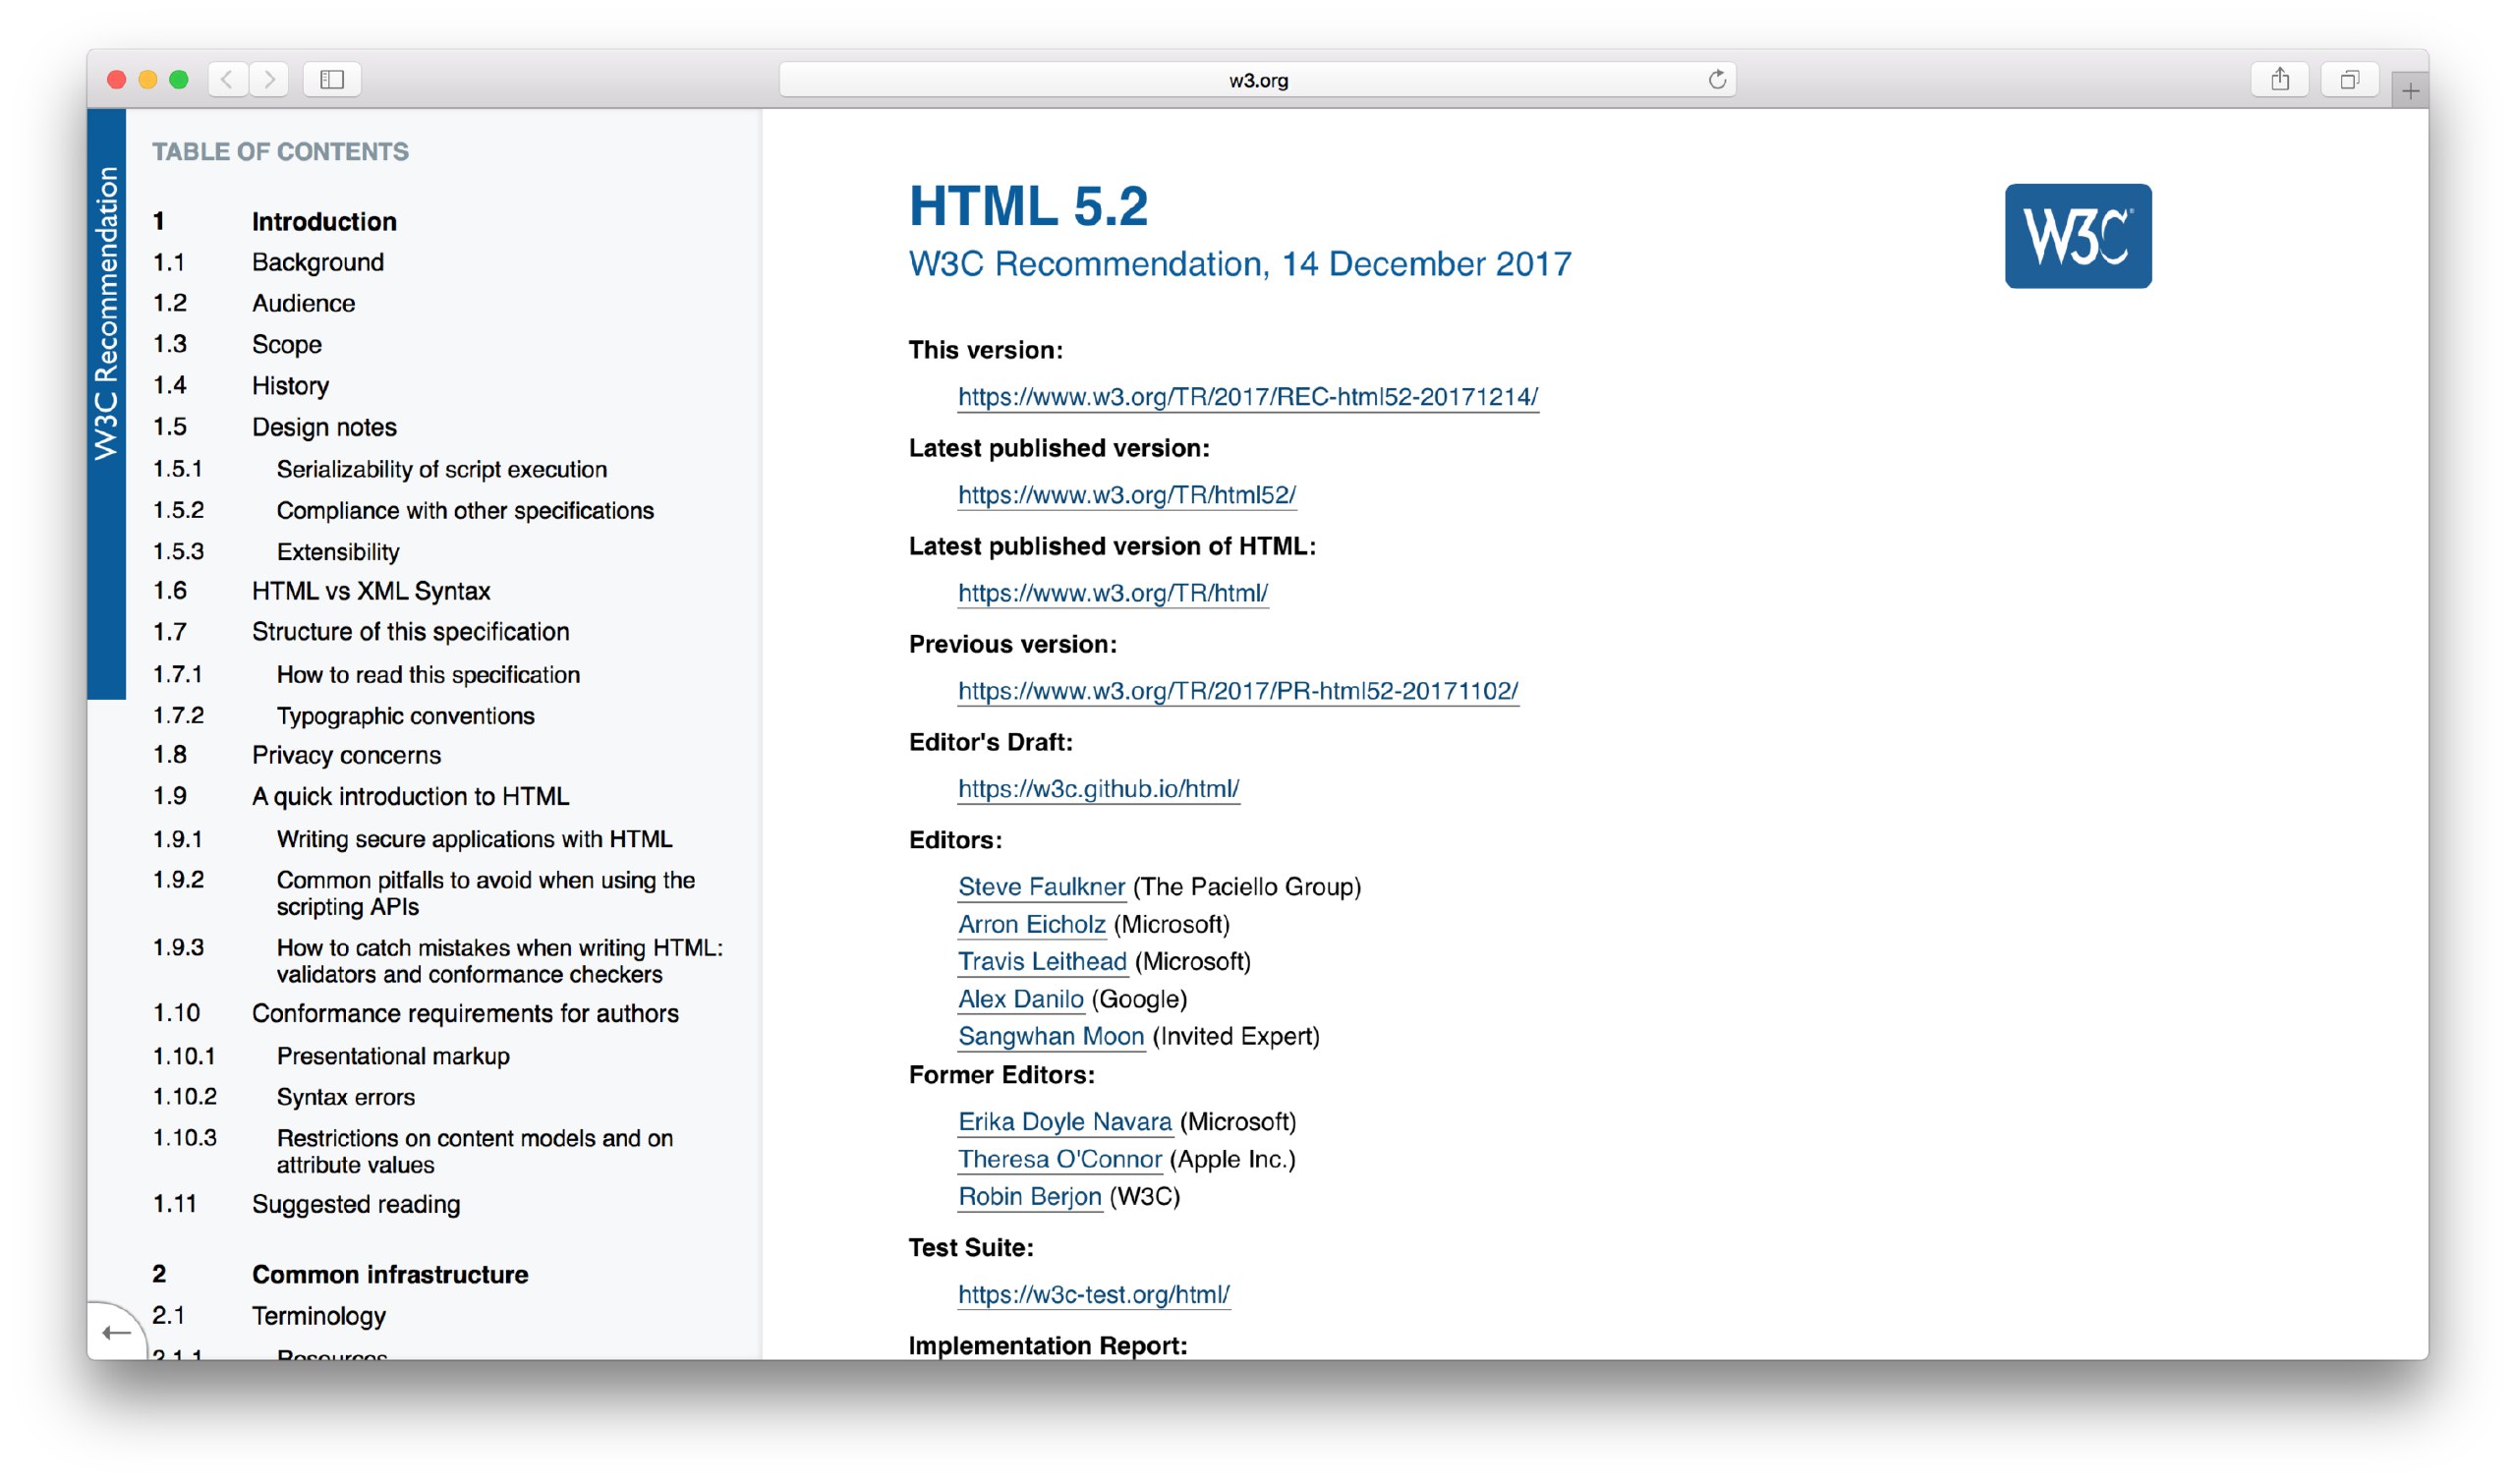Open the Share menu icon

(2280, 79)
